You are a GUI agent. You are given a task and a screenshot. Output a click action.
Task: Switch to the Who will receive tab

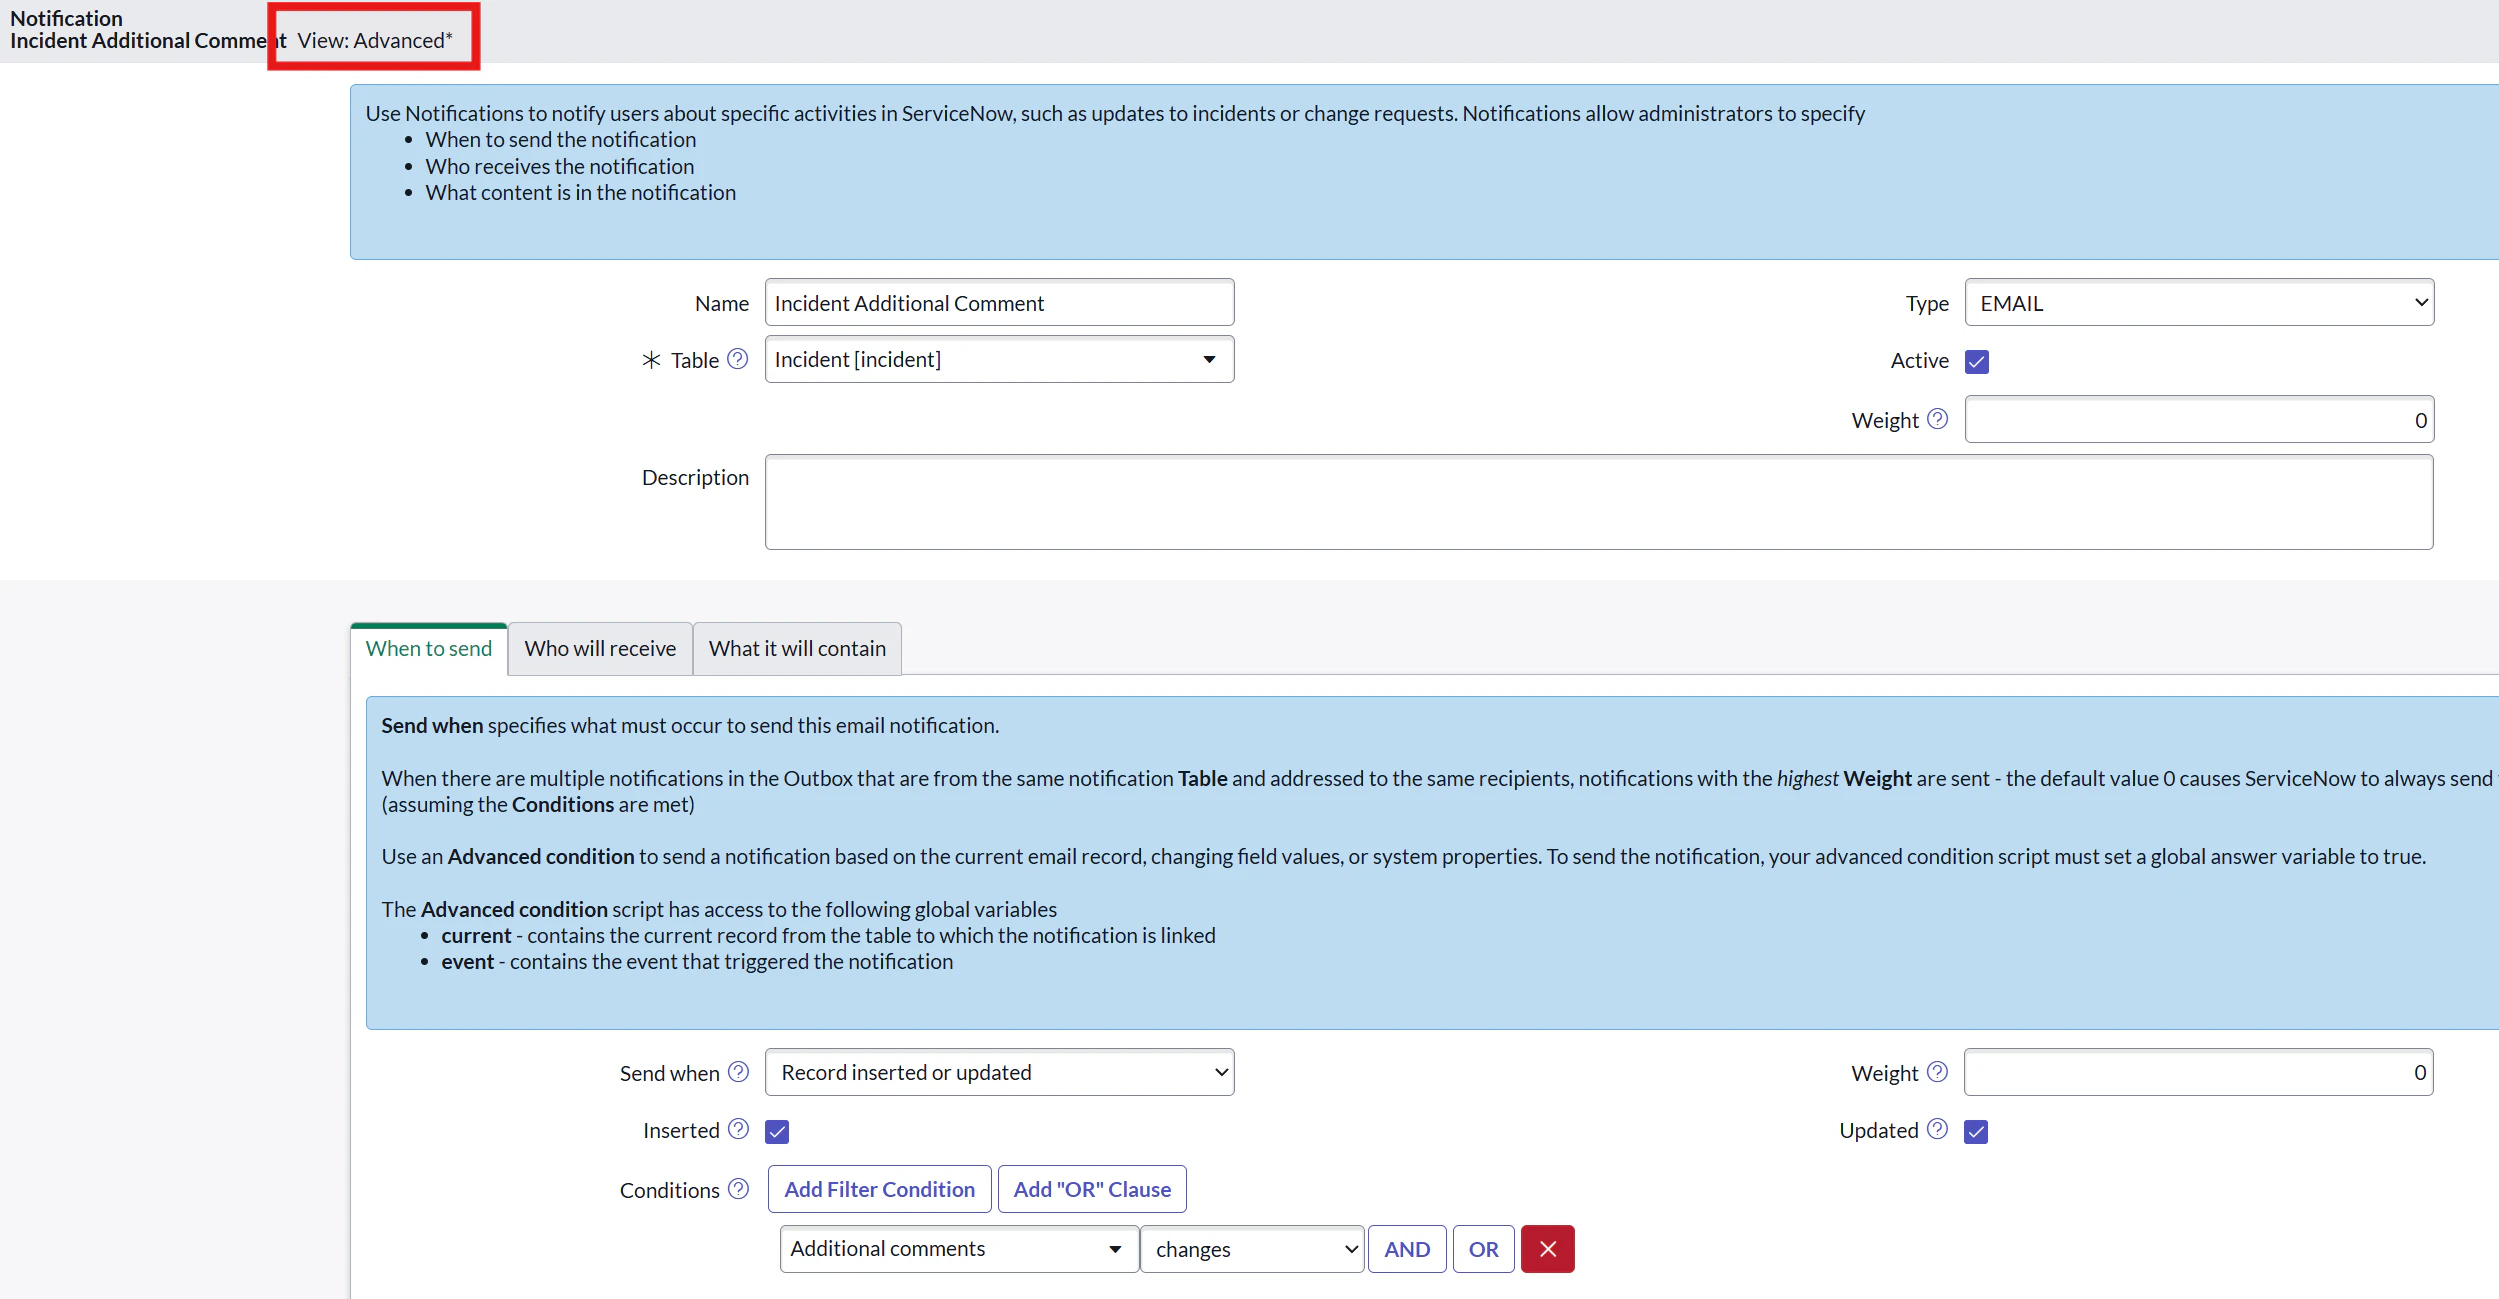(600, 648)
